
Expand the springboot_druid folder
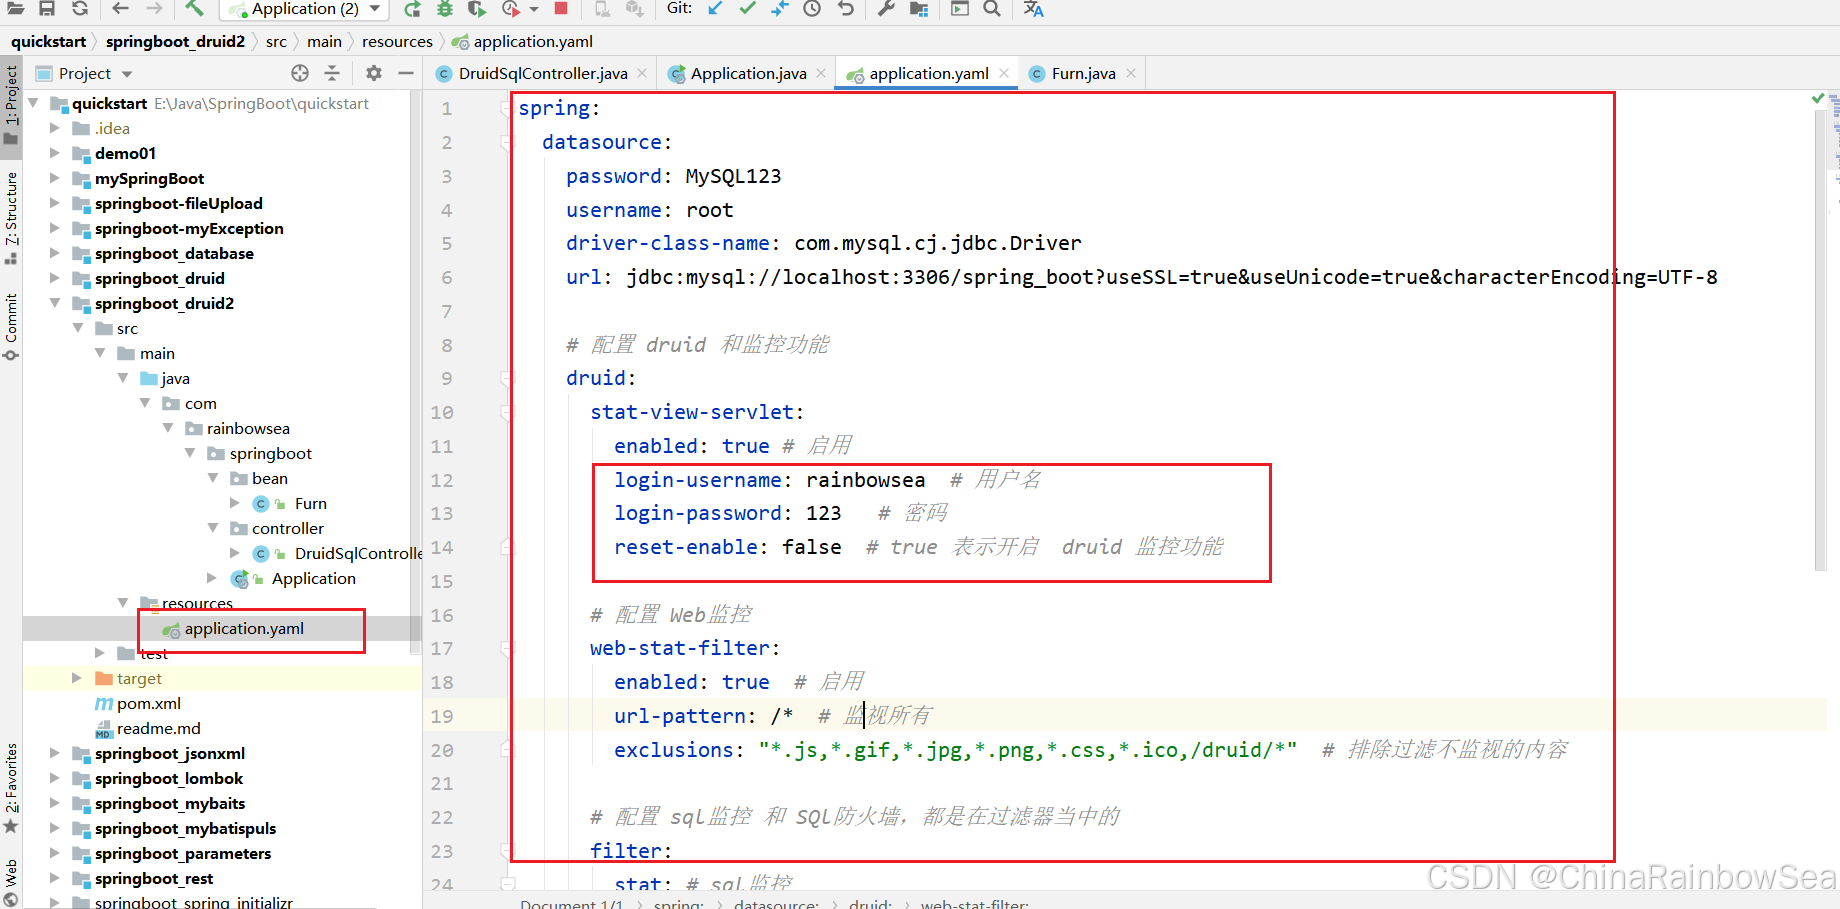(55, 278)
